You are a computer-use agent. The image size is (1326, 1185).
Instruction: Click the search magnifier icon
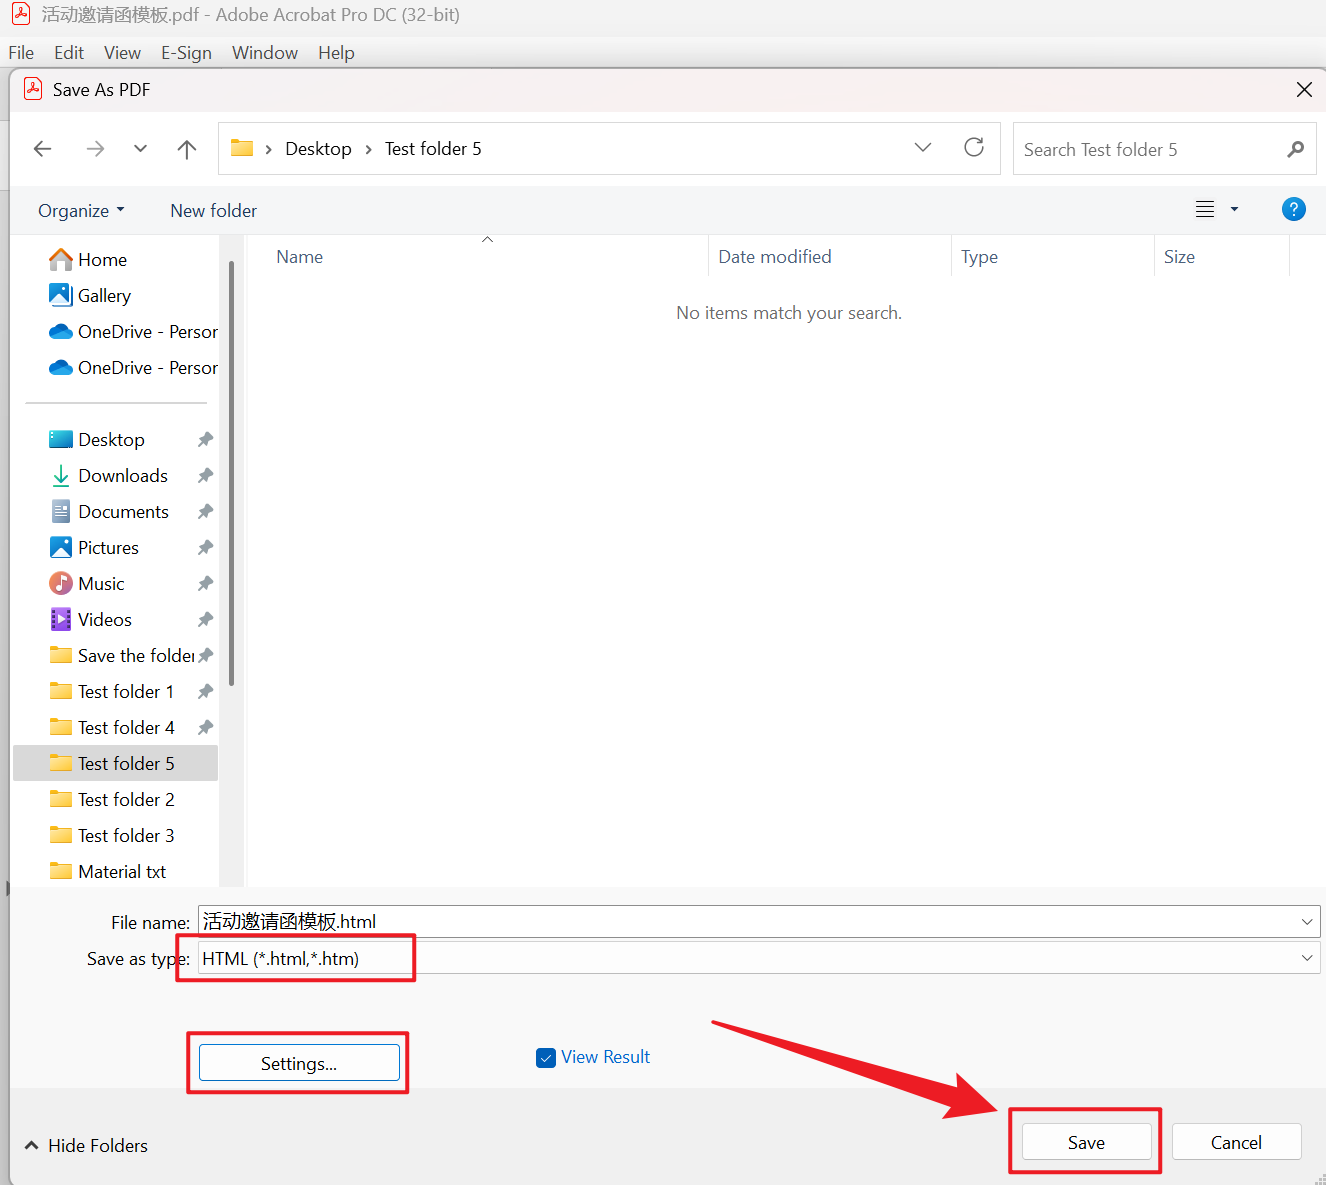click(x=1295, y=150)
